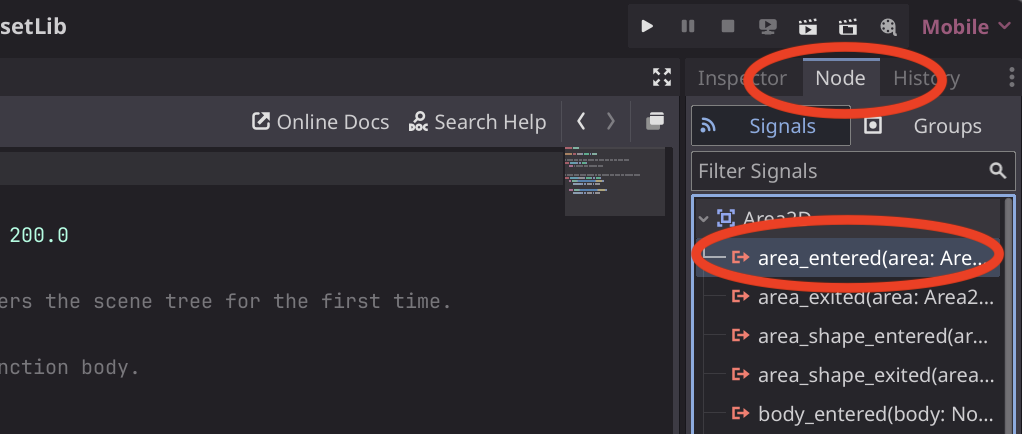Toggle floating script editor window icon

[655, 122]
